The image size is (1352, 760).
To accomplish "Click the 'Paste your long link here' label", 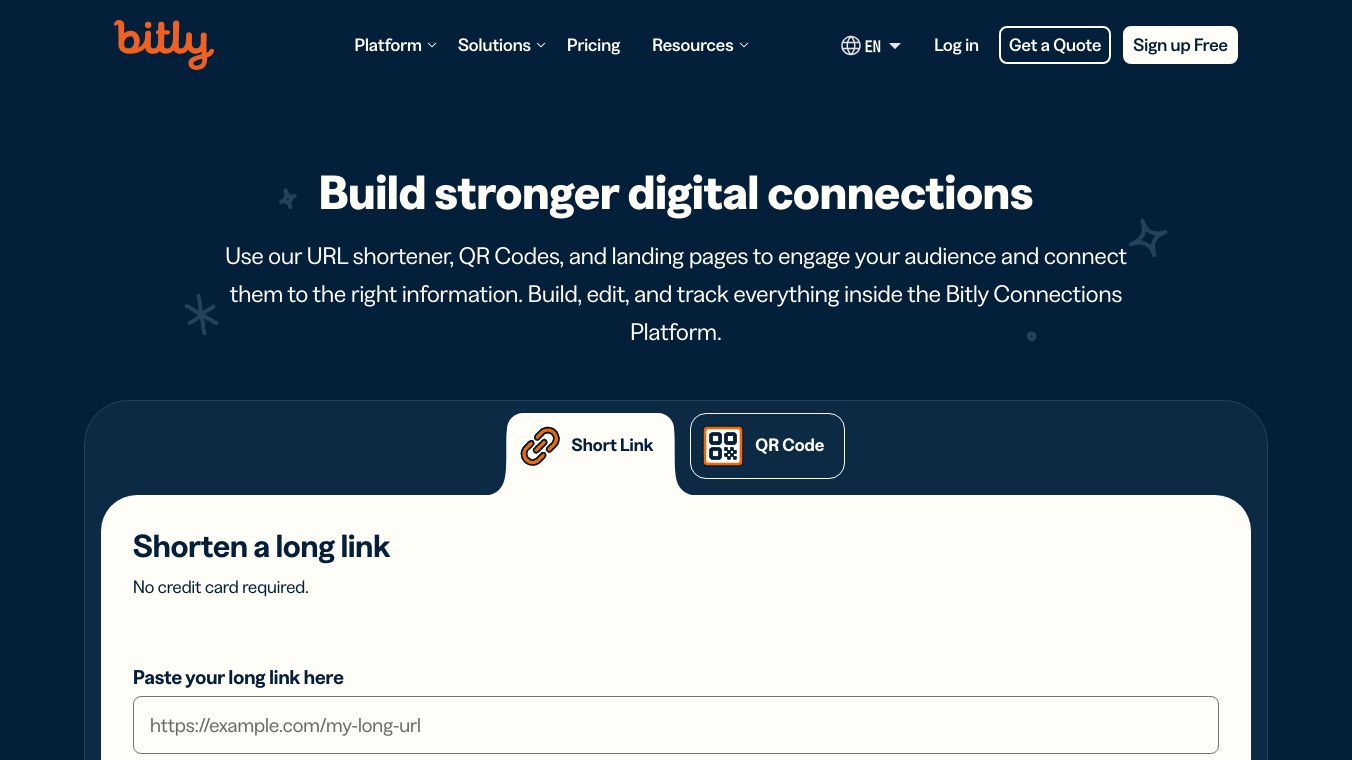I will click(238, 677).
